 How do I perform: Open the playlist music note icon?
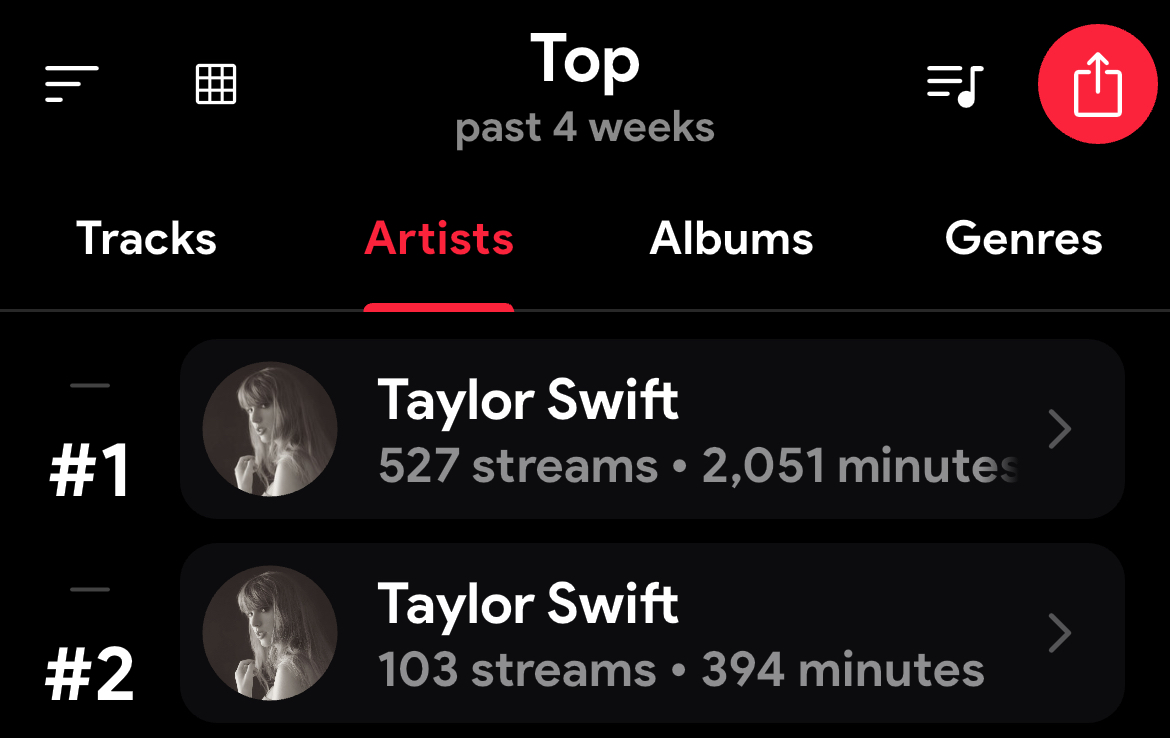955,86
